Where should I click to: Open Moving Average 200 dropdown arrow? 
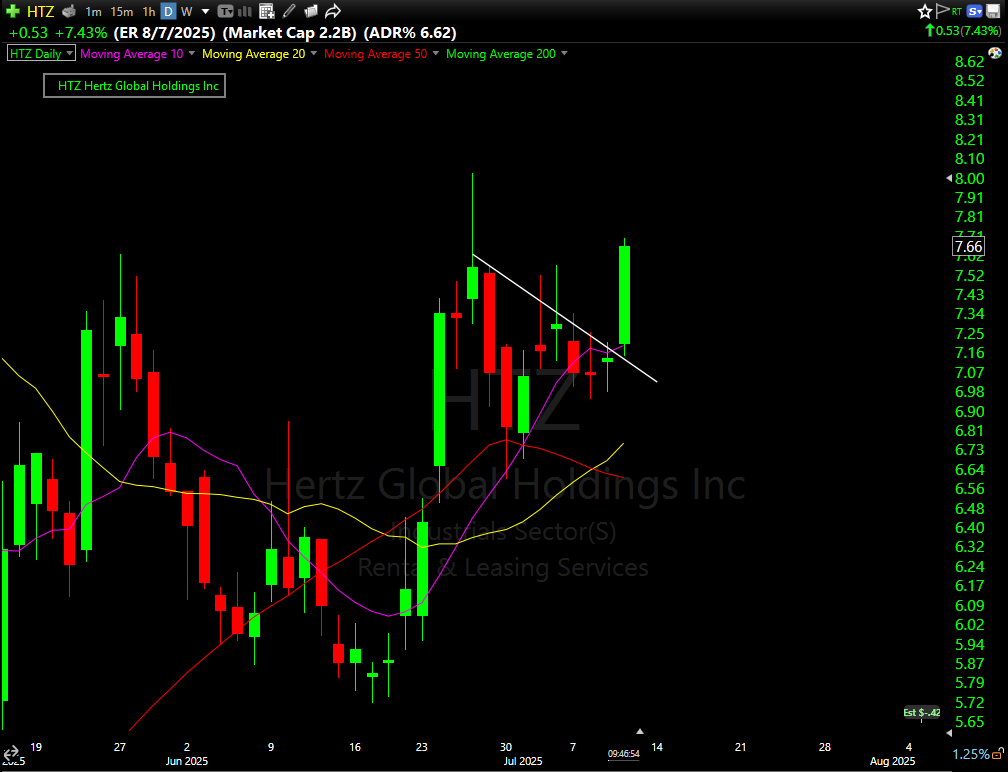click(564, 53)
